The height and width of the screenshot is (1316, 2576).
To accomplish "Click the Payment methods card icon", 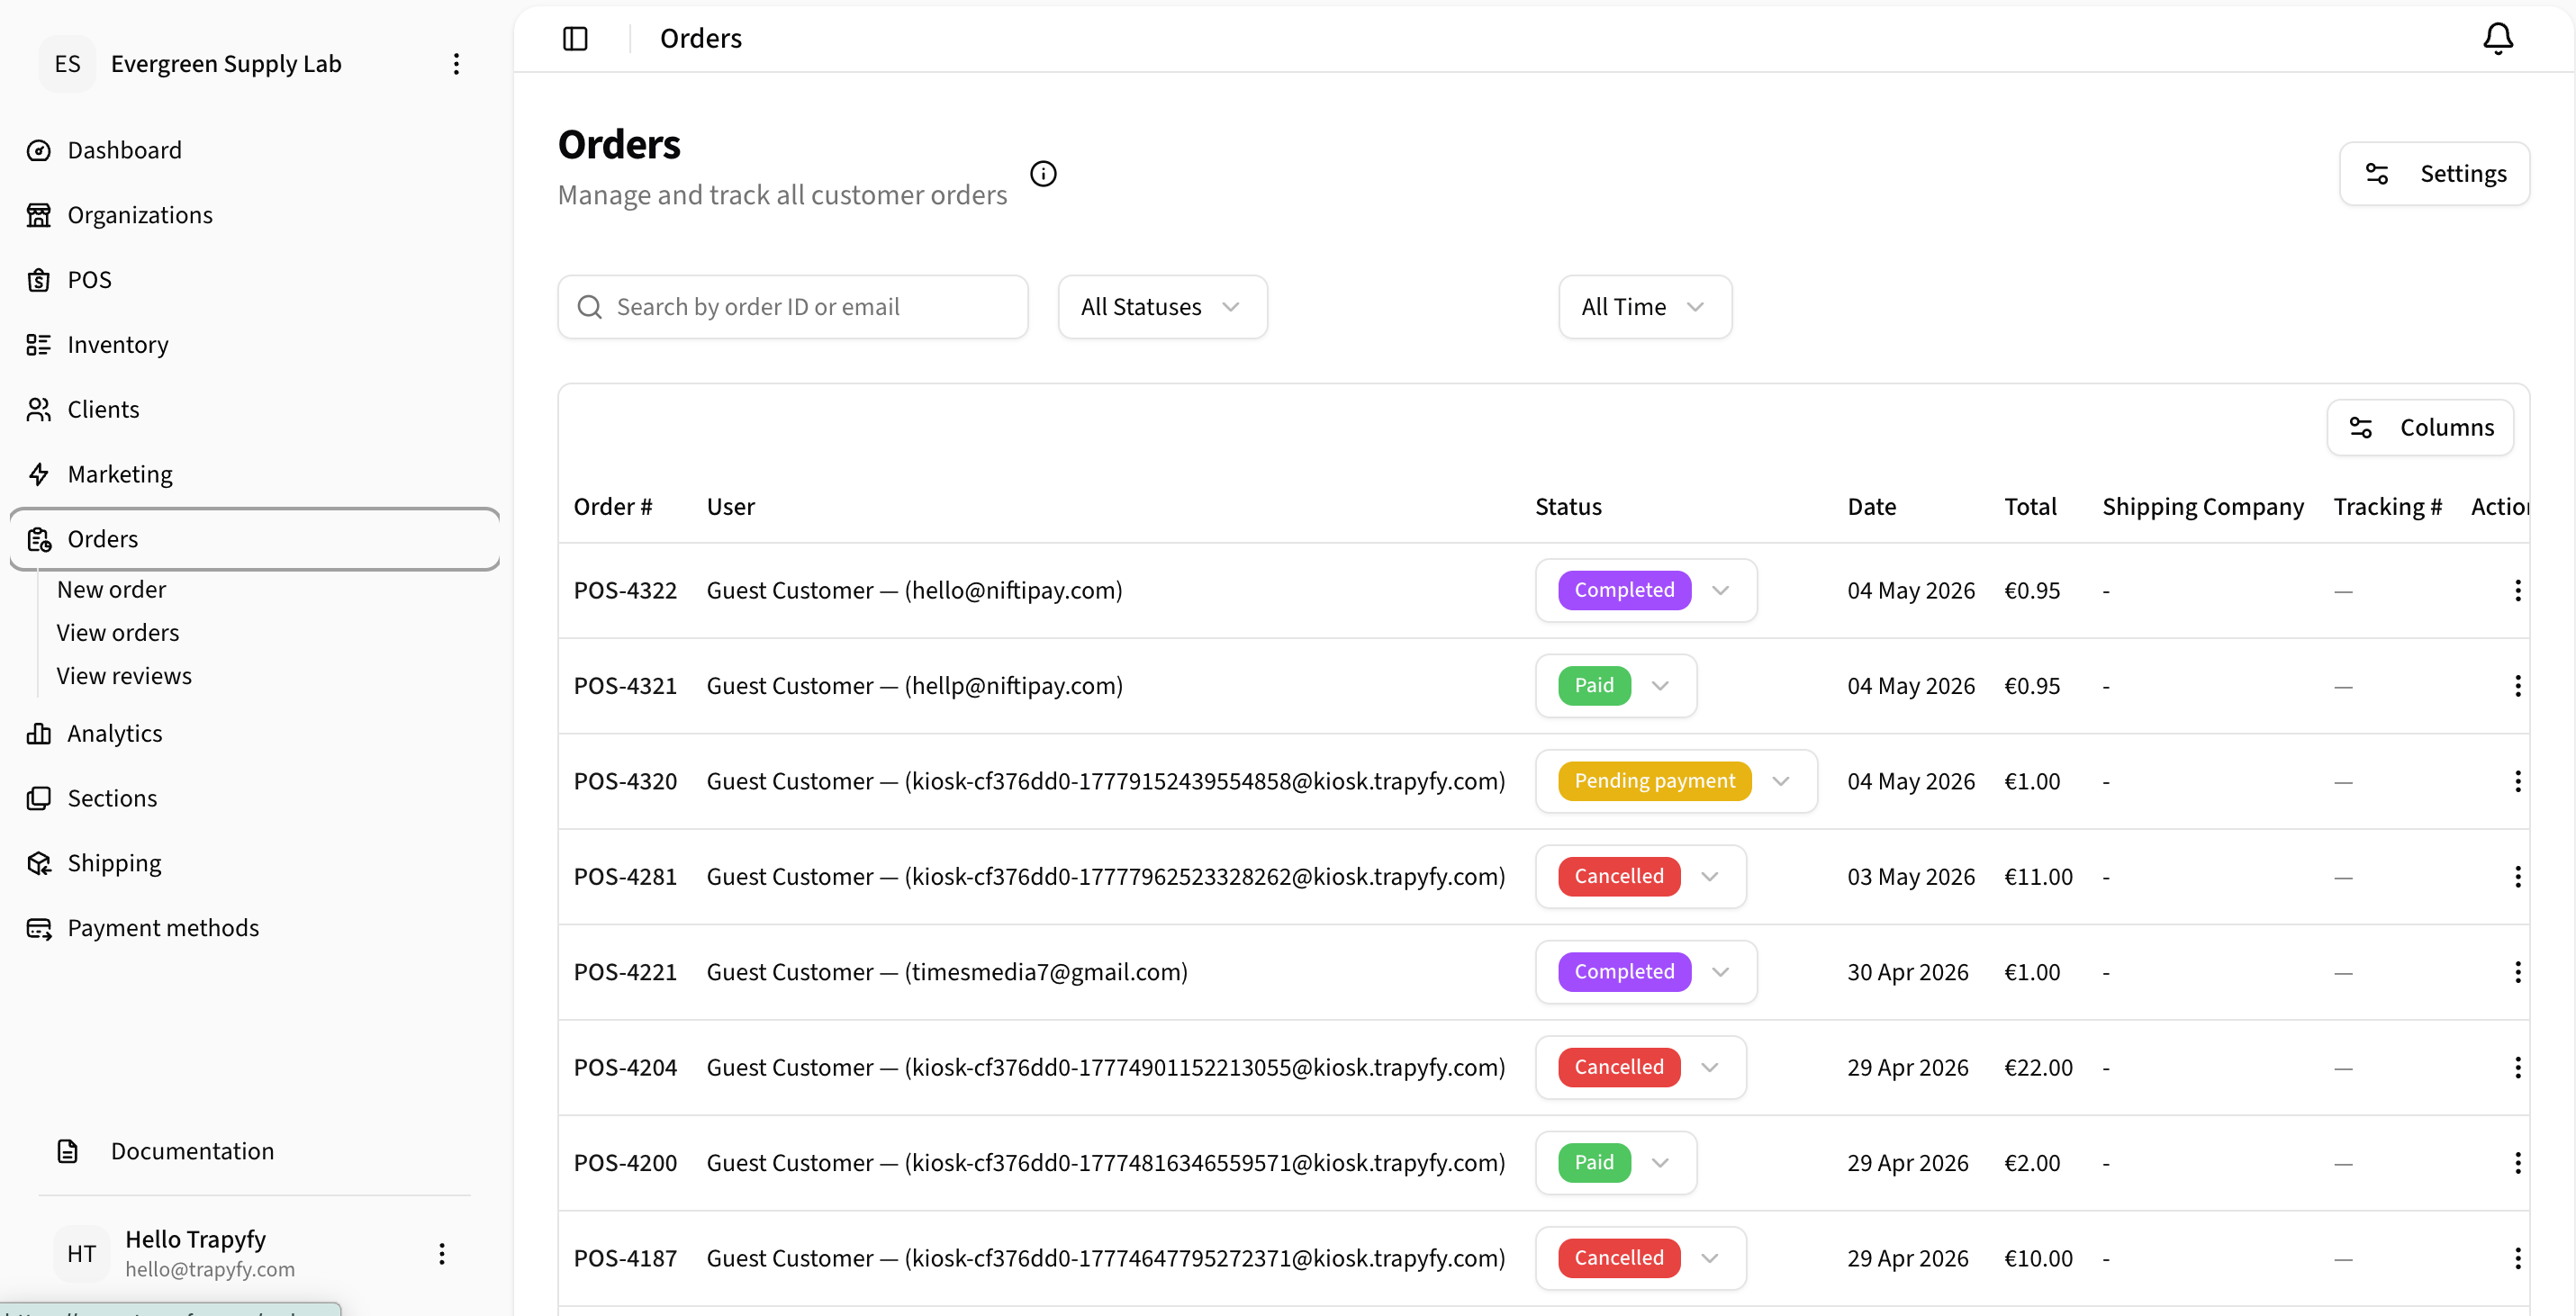I will coord(39,928).
